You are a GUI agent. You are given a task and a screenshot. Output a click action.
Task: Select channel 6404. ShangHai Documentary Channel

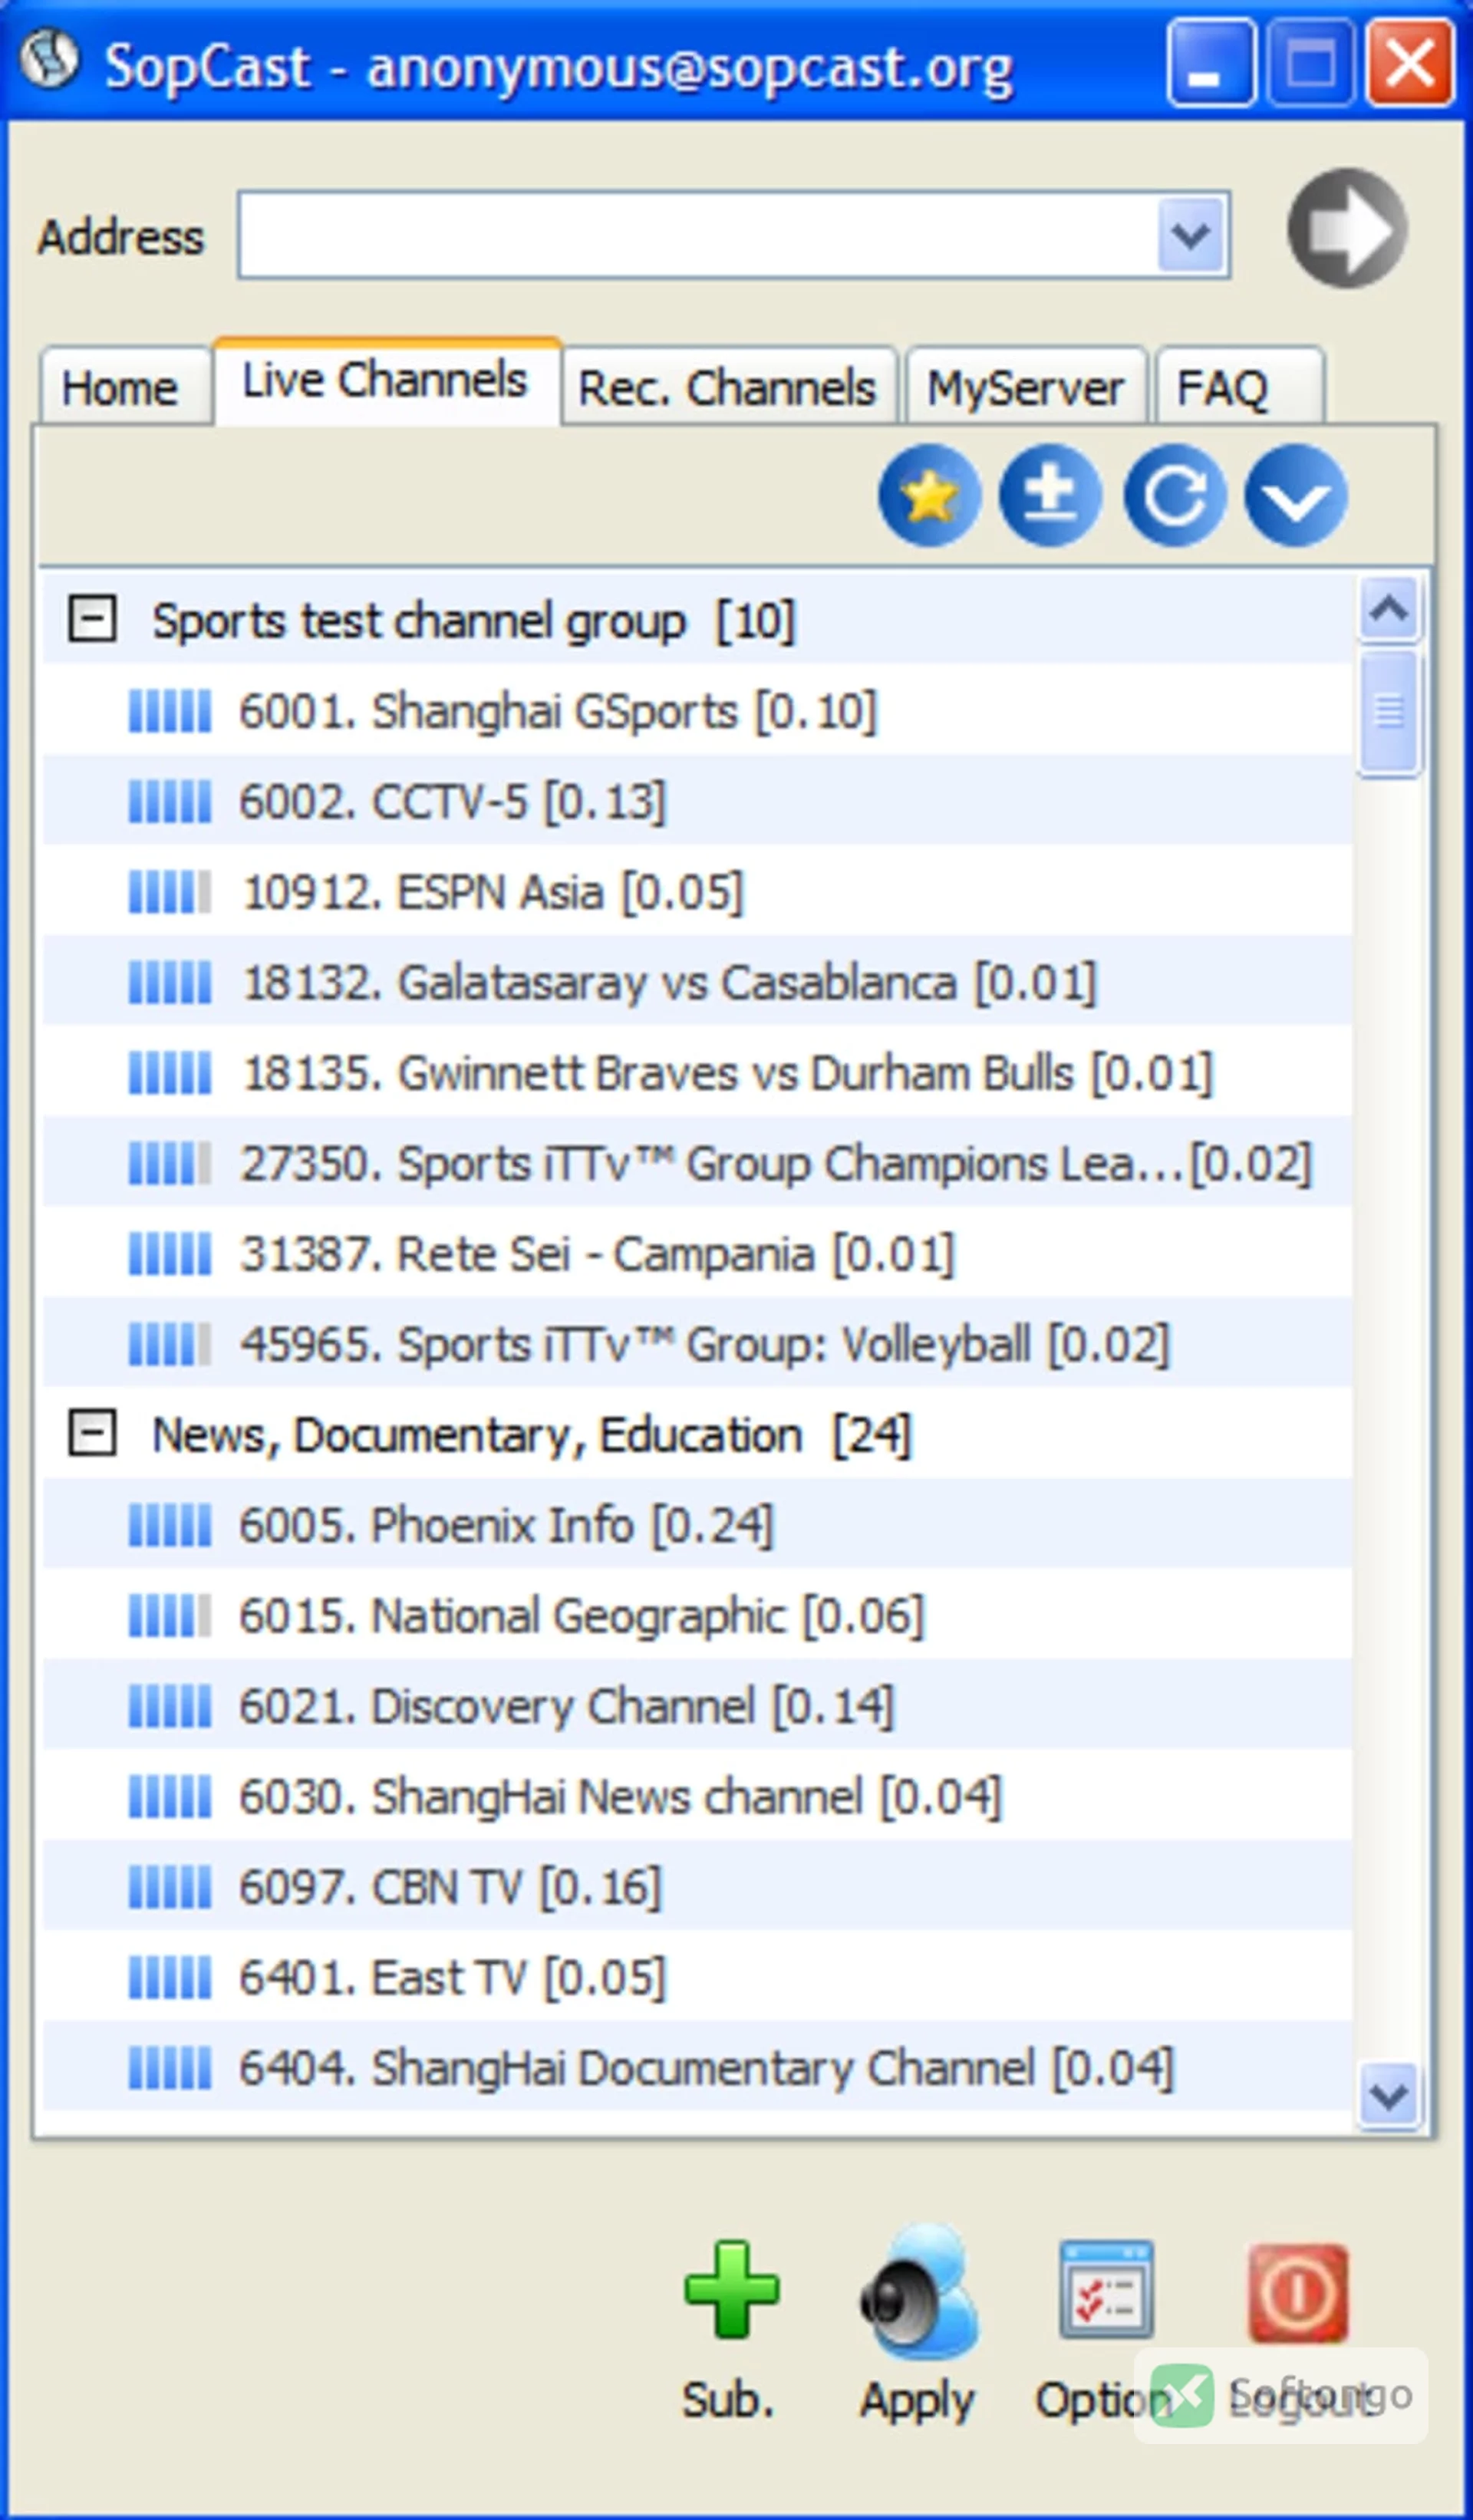click(697, 2068)
